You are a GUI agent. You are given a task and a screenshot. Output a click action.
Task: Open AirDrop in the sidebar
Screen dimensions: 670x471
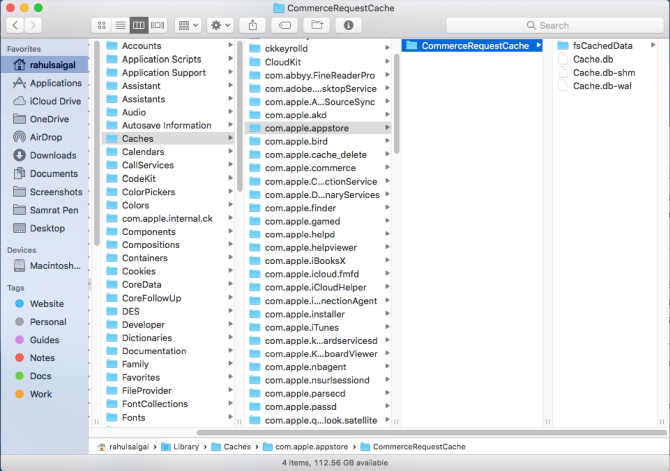coord(44,137)
